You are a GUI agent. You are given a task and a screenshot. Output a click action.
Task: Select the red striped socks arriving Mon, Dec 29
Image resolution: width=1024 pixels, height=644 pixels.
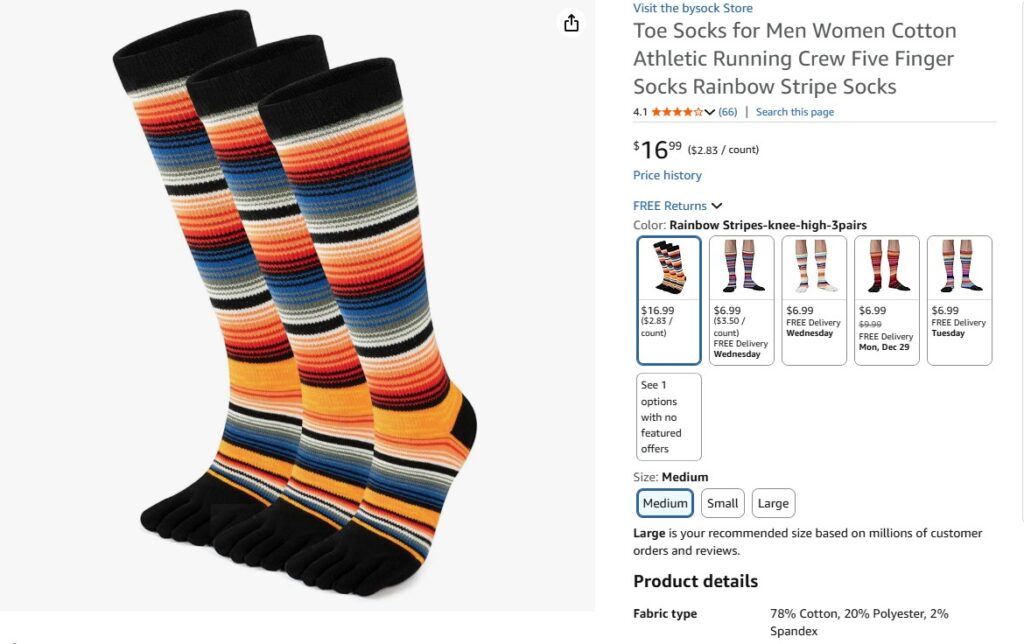[x=886, y=300]
